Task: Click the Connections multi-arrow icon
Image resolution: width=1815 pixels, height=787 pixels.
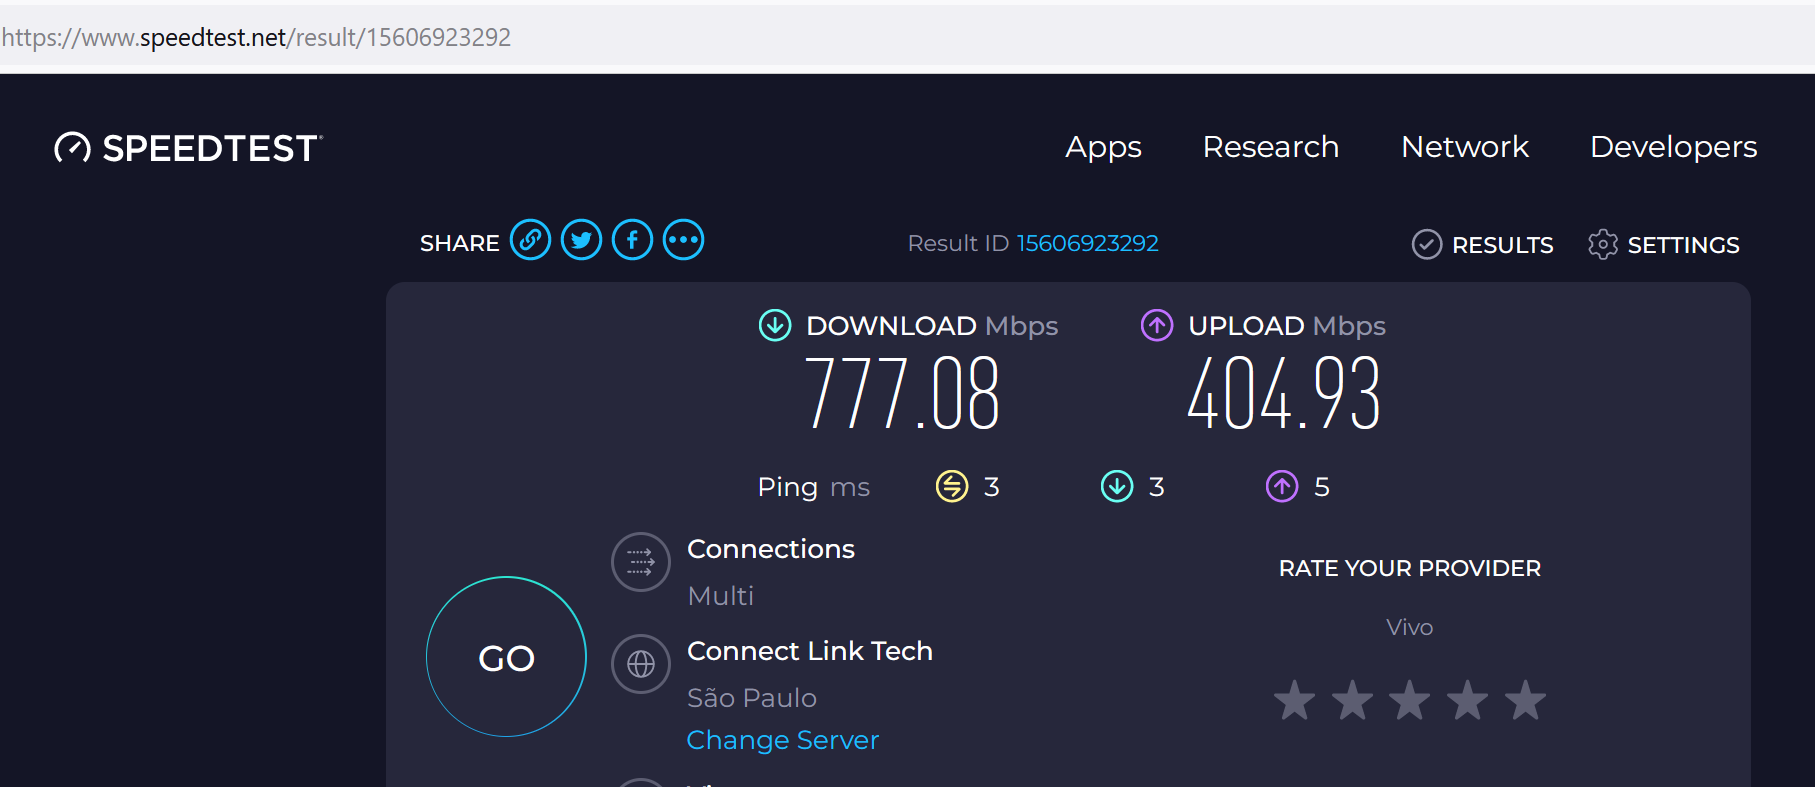Action: coord(641,562)
